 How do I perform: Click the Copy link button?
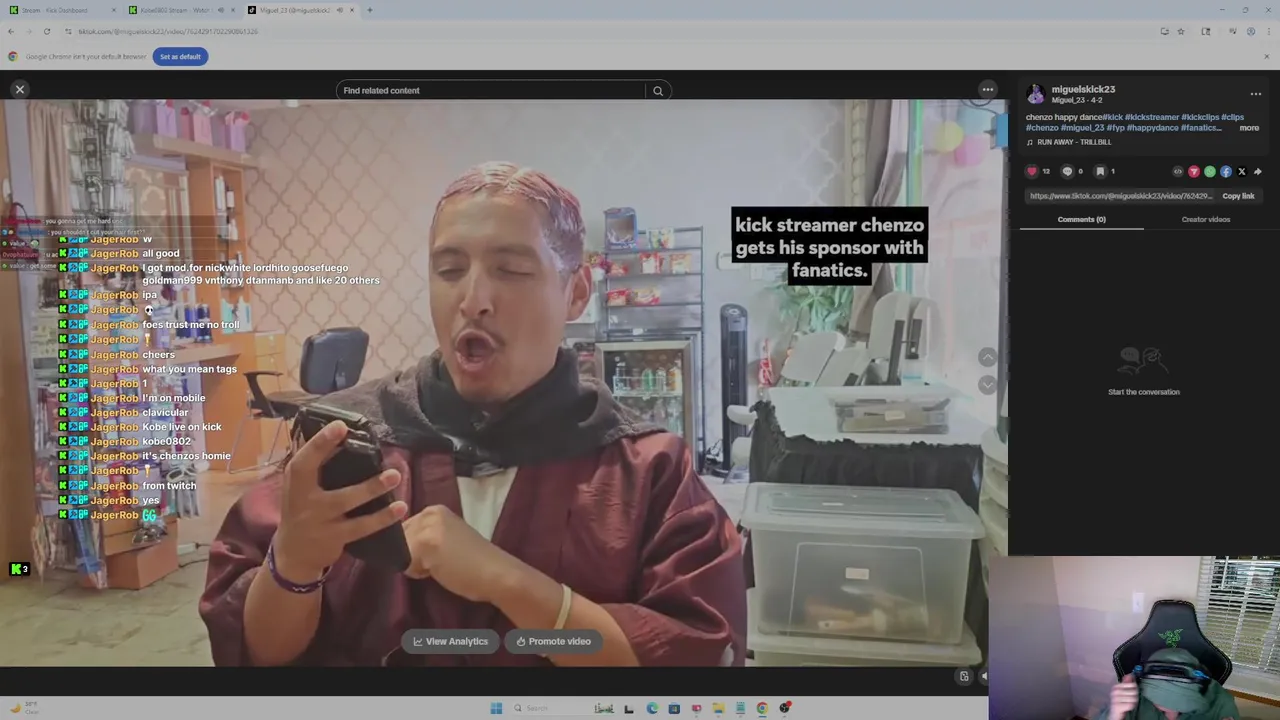[x=1238, y=196]
